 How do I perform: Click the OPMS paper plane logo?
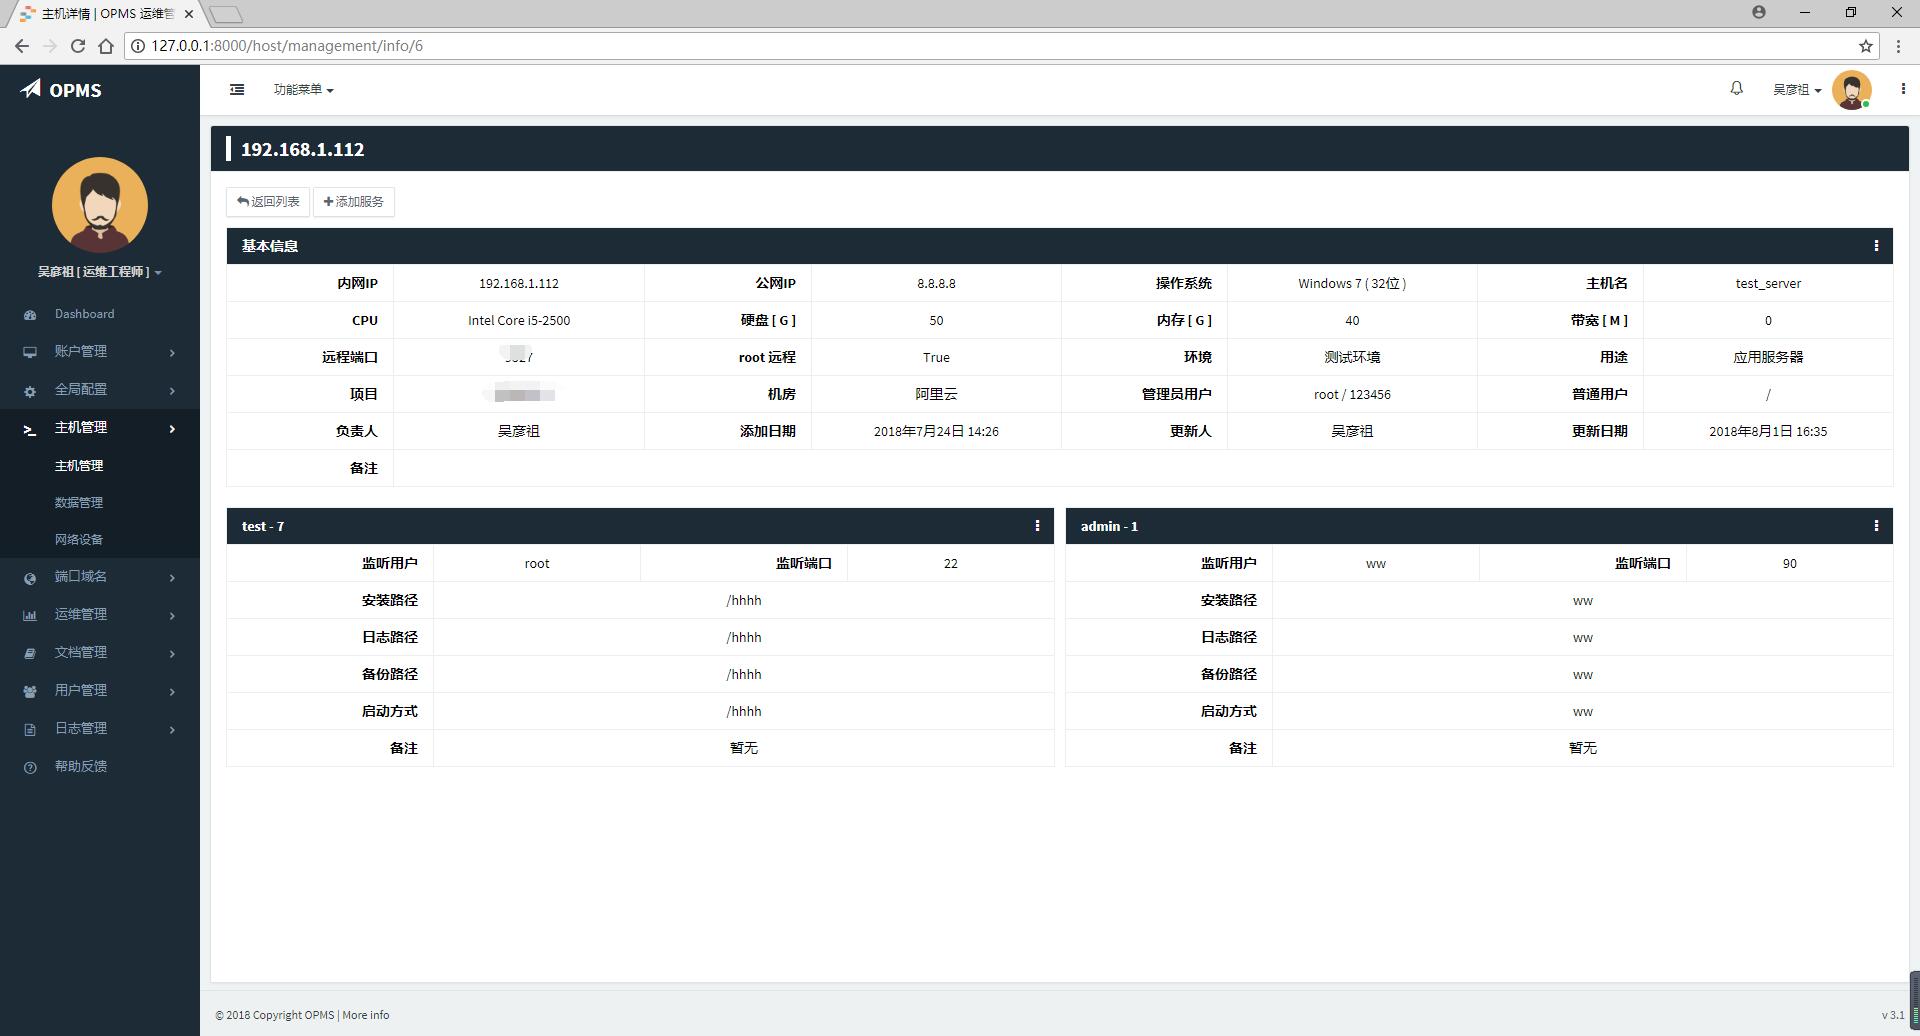tap(31, 89)
